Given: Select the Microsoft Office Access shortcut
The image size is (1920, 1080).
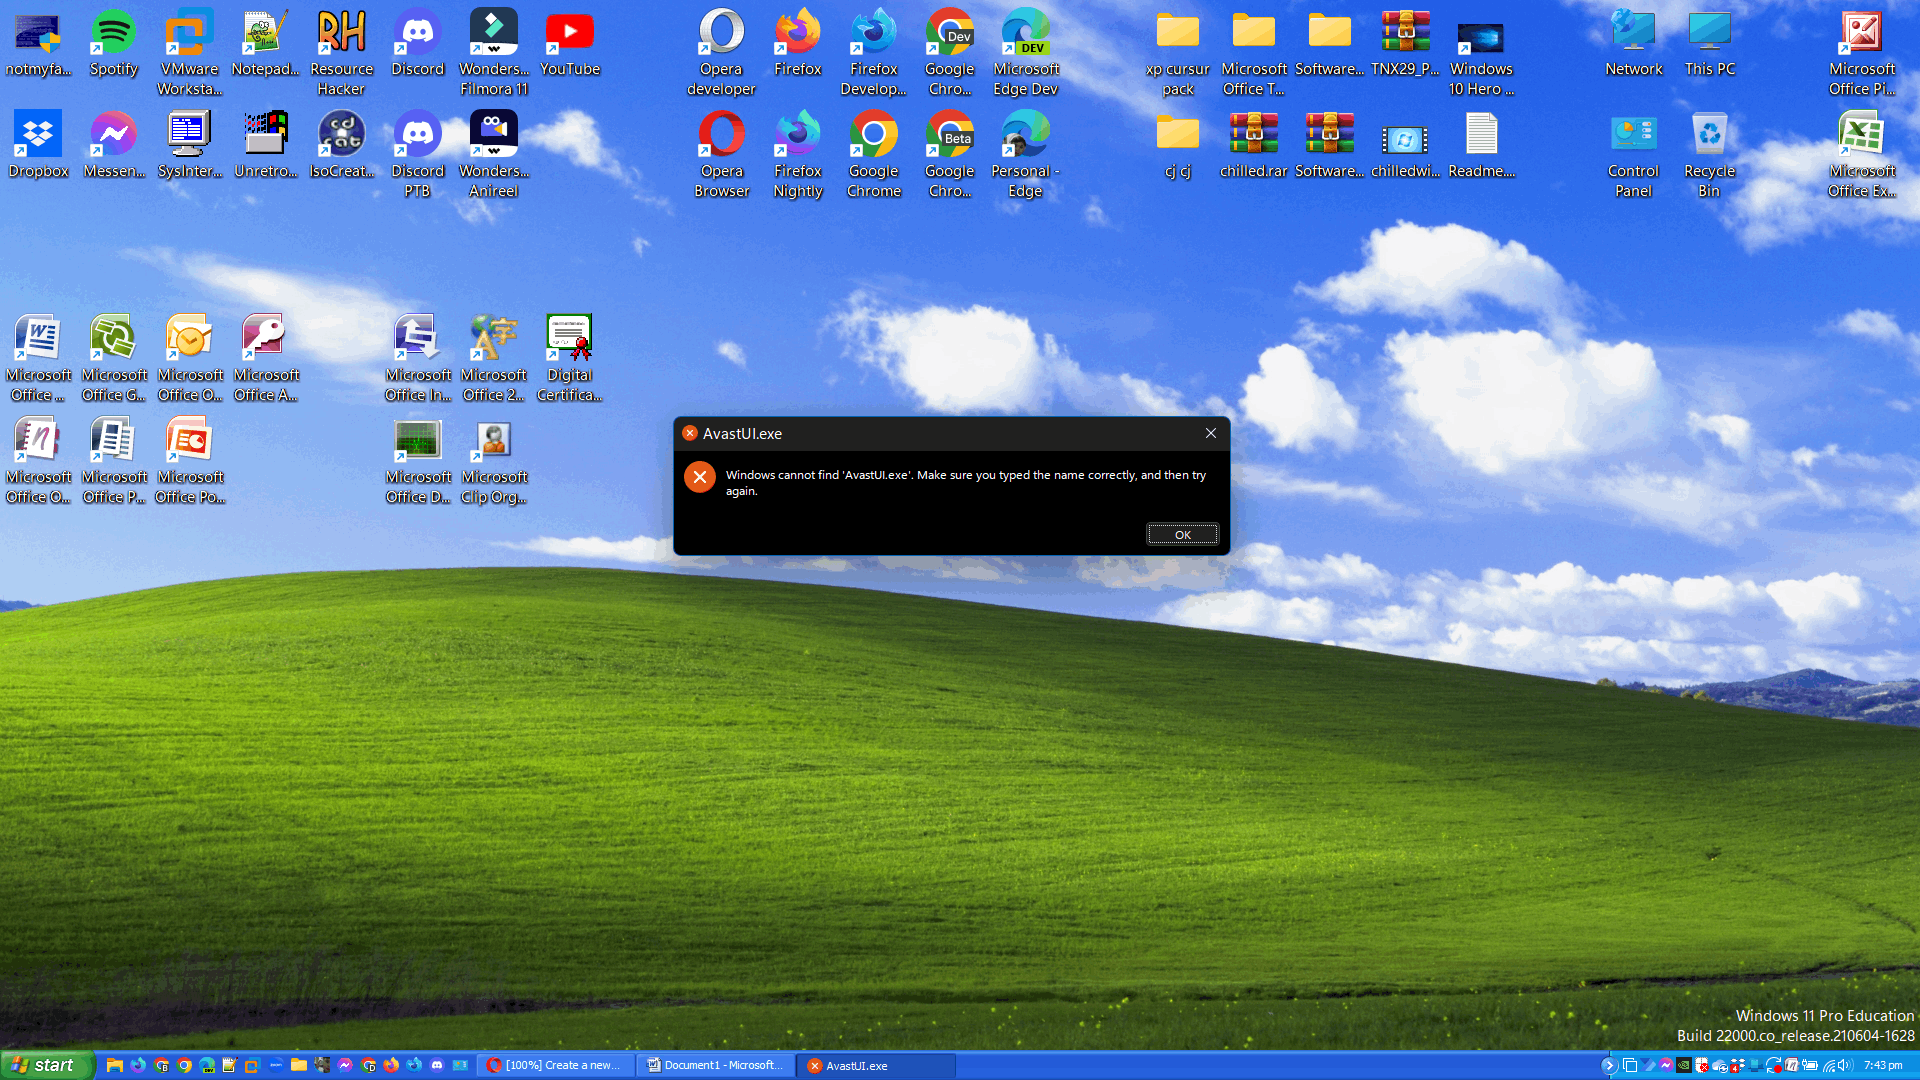Looking at the screenshot, I should [266, 358].
